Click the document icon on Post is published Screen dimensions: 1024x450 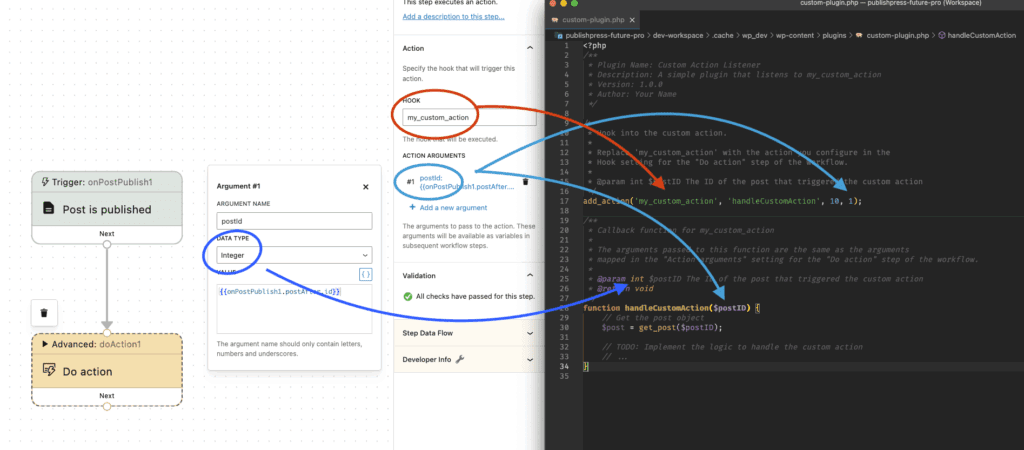(48, 210)
